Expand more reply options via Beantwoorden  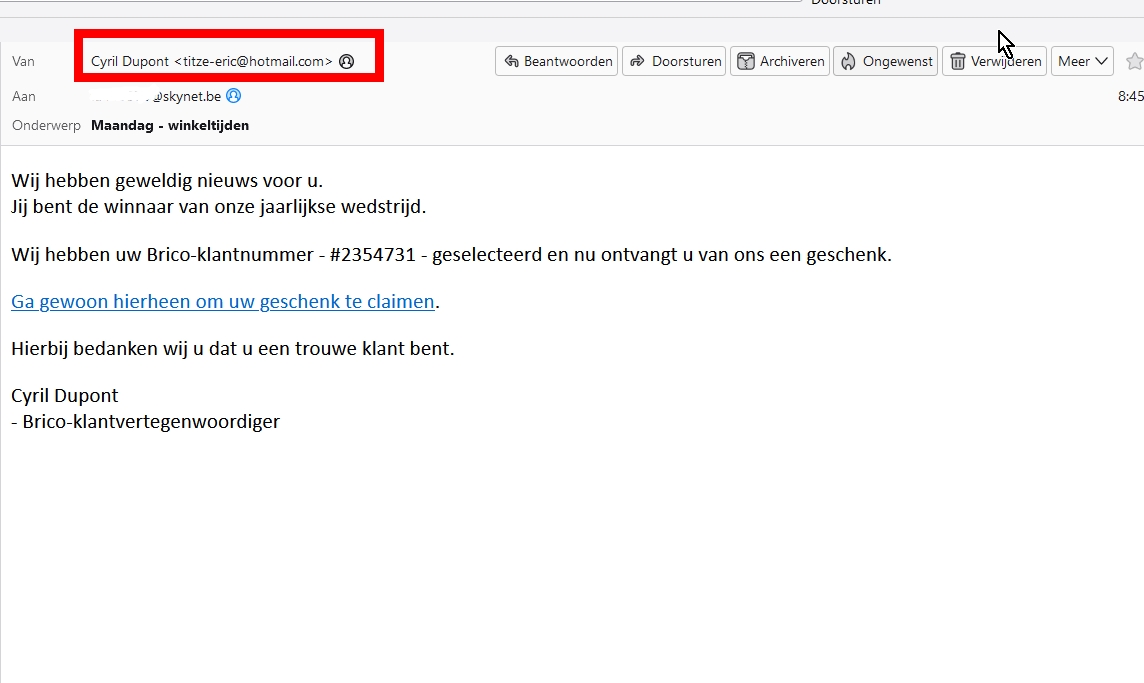556,61
